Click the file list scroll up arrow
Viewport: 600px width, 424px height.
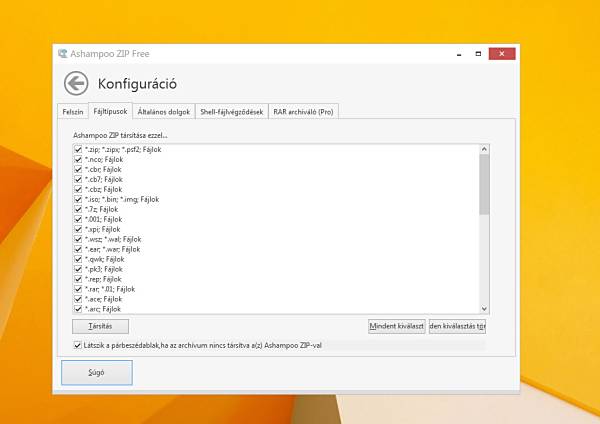tap(484, 149)
